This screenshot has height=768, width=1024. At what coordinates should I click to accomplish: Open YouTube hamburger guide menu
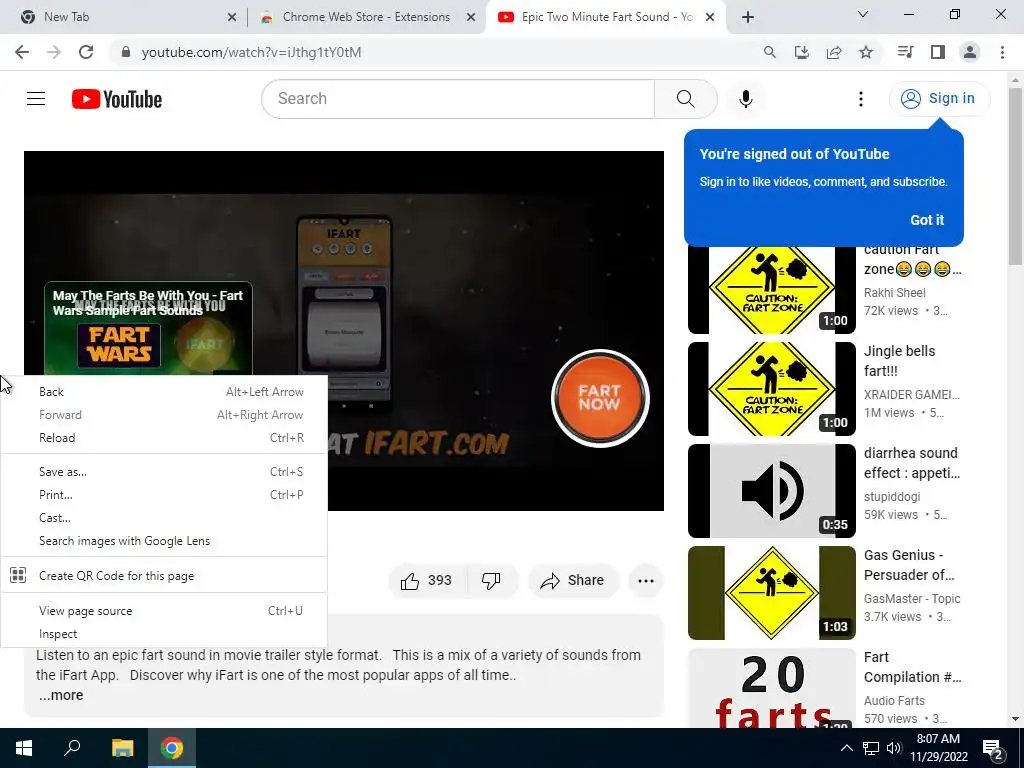point(36,99)
